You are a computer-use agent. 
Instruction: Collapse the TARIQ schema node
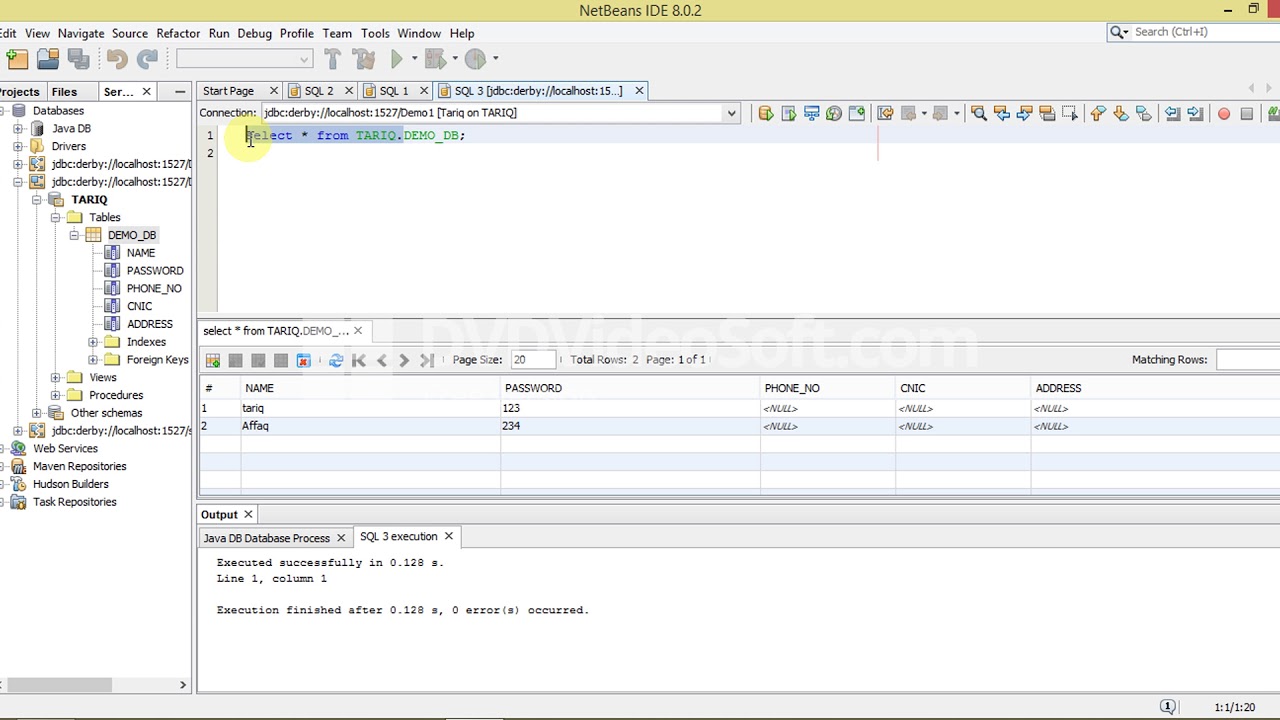pyautogui.click(x=36, y=200)
